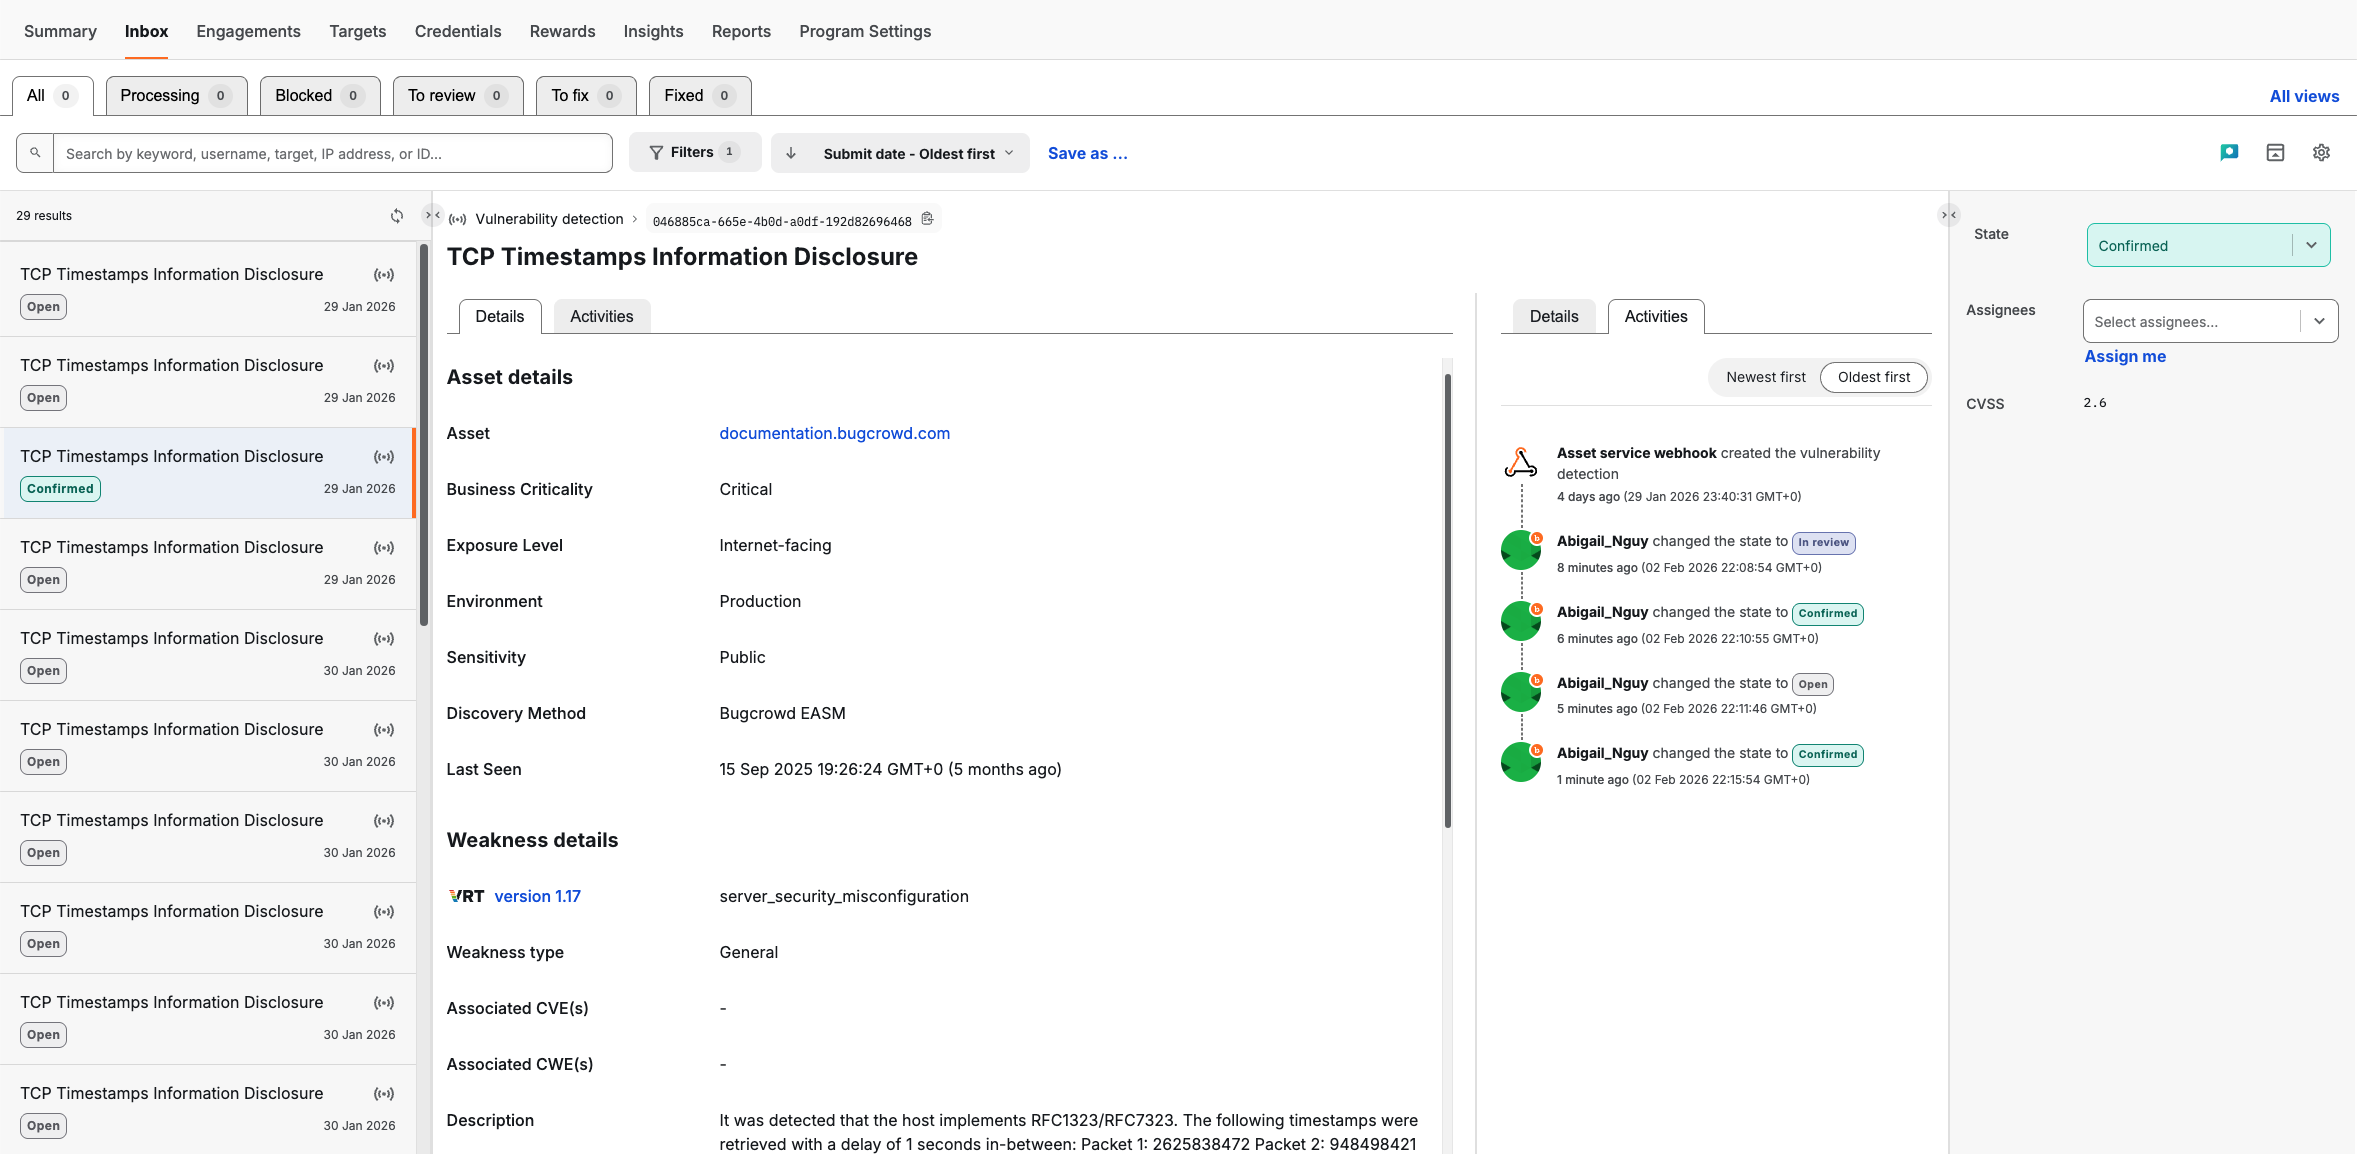Refresh the results list with the reload icon
Screen dimensions: 2357x1154
coord(396,215)
